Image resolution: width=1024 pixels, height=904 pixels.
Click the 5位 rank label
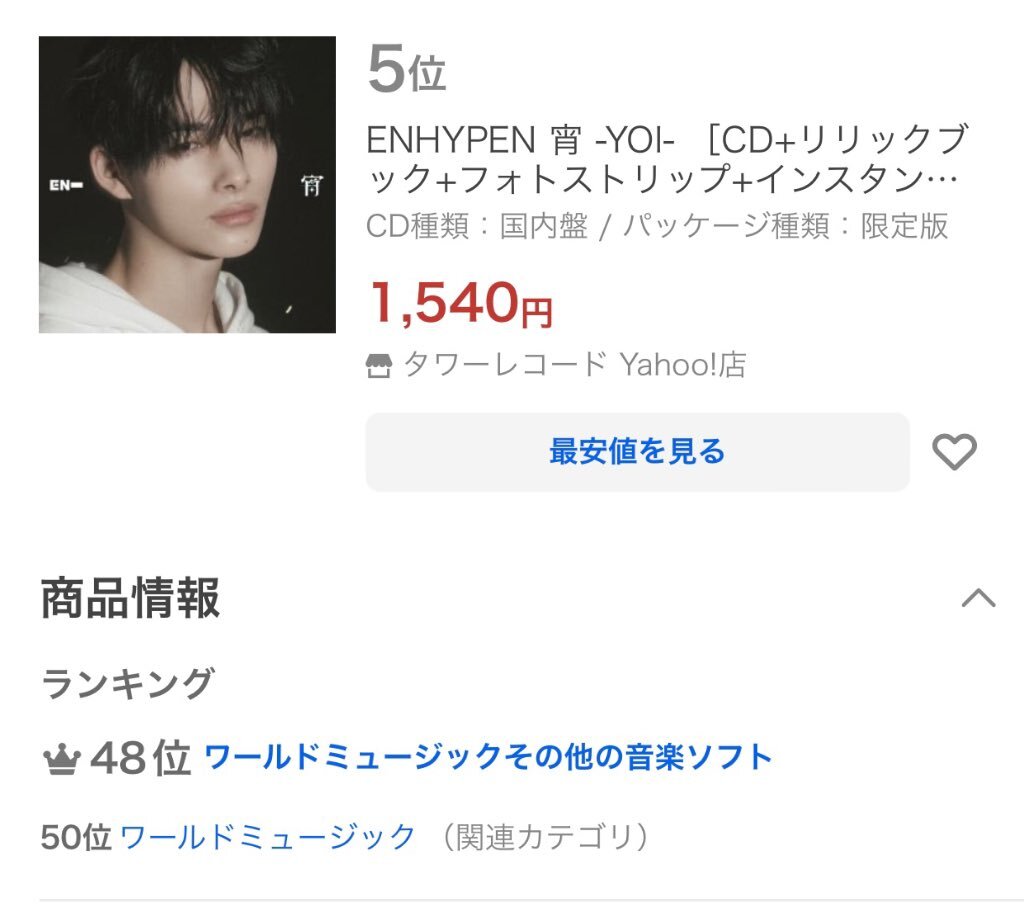click(x=406, y=69)
